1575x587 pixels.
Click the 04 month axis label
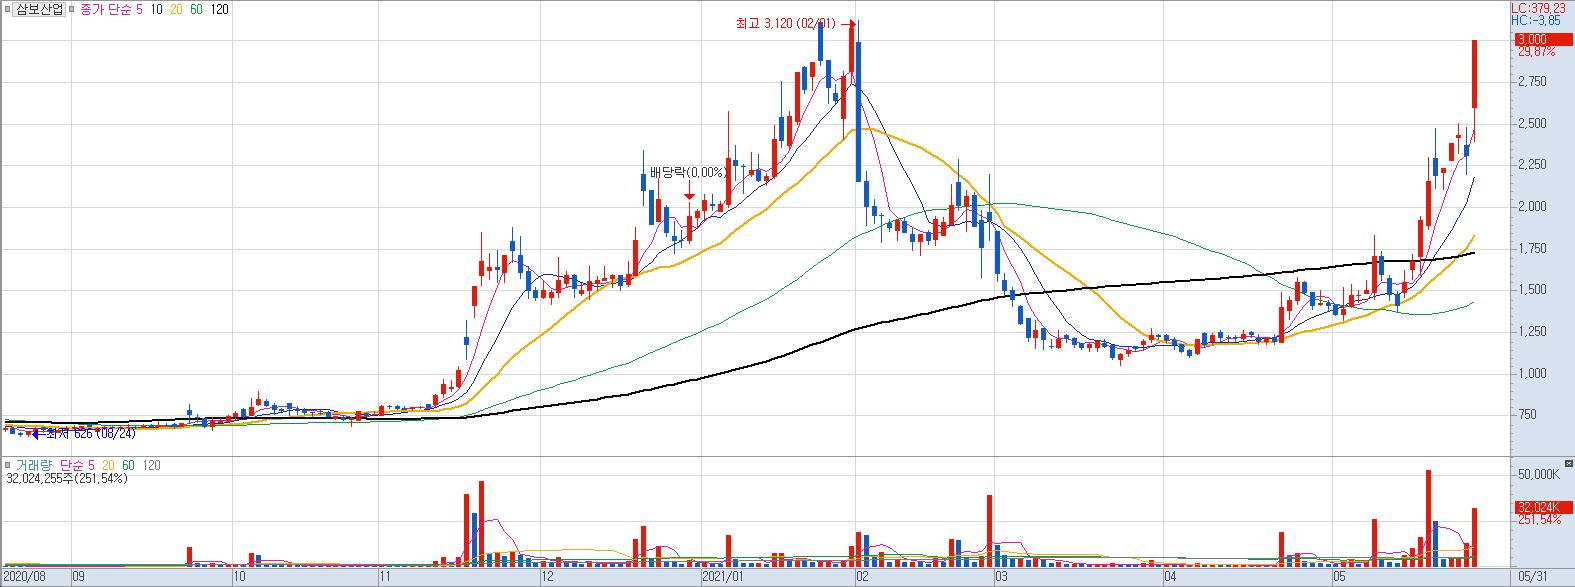click(x=1169, y=577)
